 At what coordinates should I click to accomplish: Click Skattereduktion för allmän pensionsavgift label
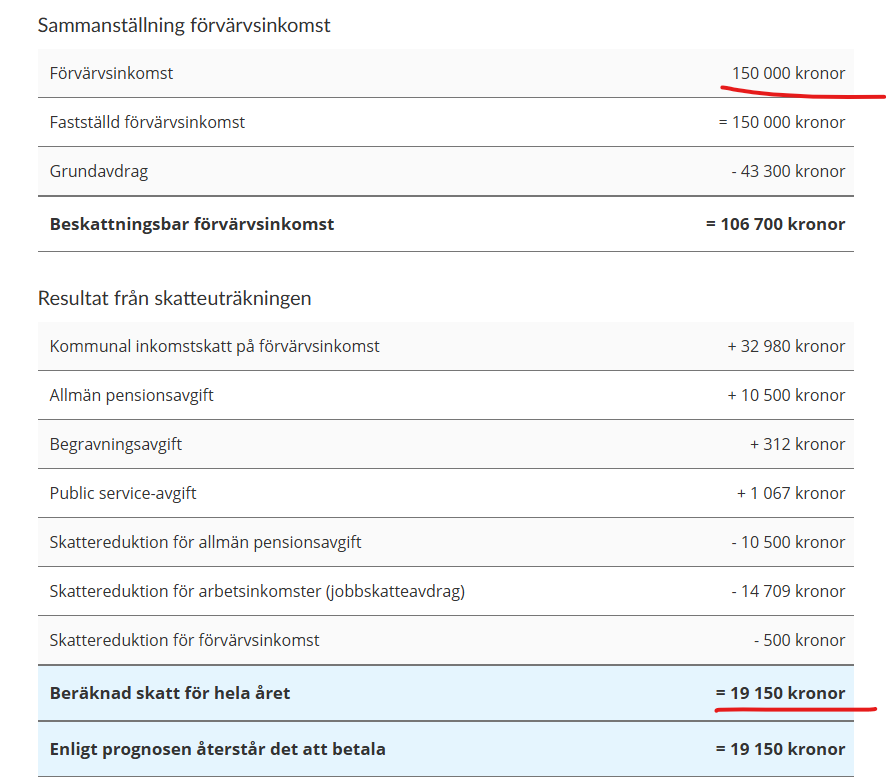click(205, 543)
